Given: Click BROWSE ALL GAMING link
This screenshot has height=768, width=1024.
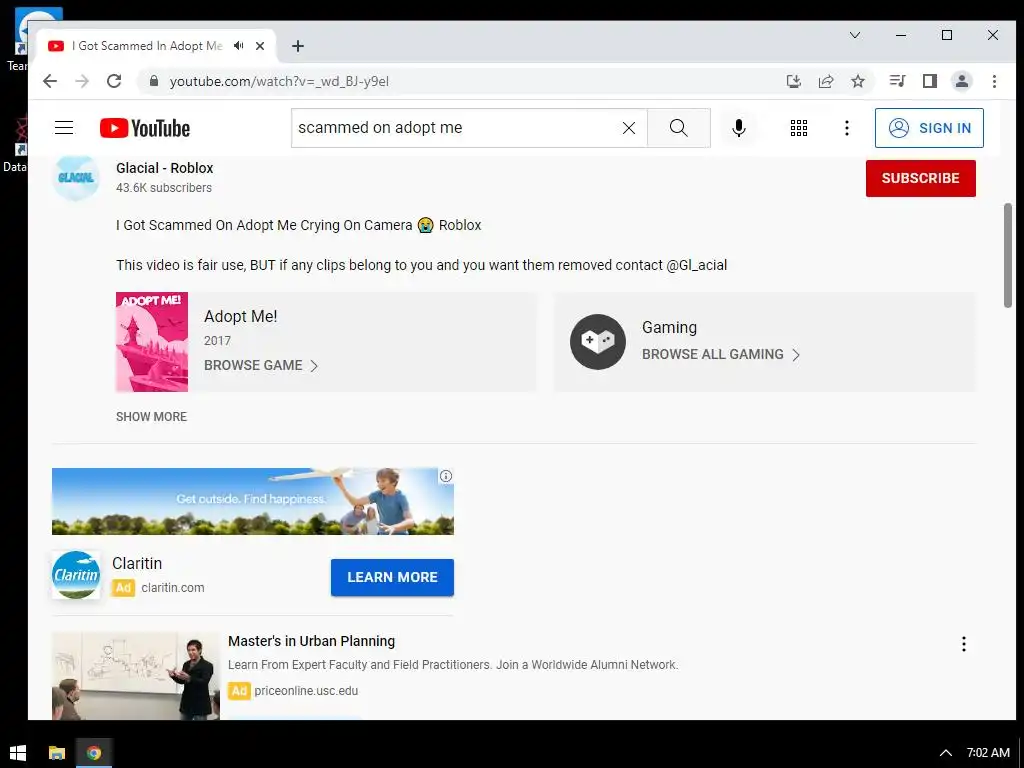Looking at the screenshot, I should [x=721, y=354].
